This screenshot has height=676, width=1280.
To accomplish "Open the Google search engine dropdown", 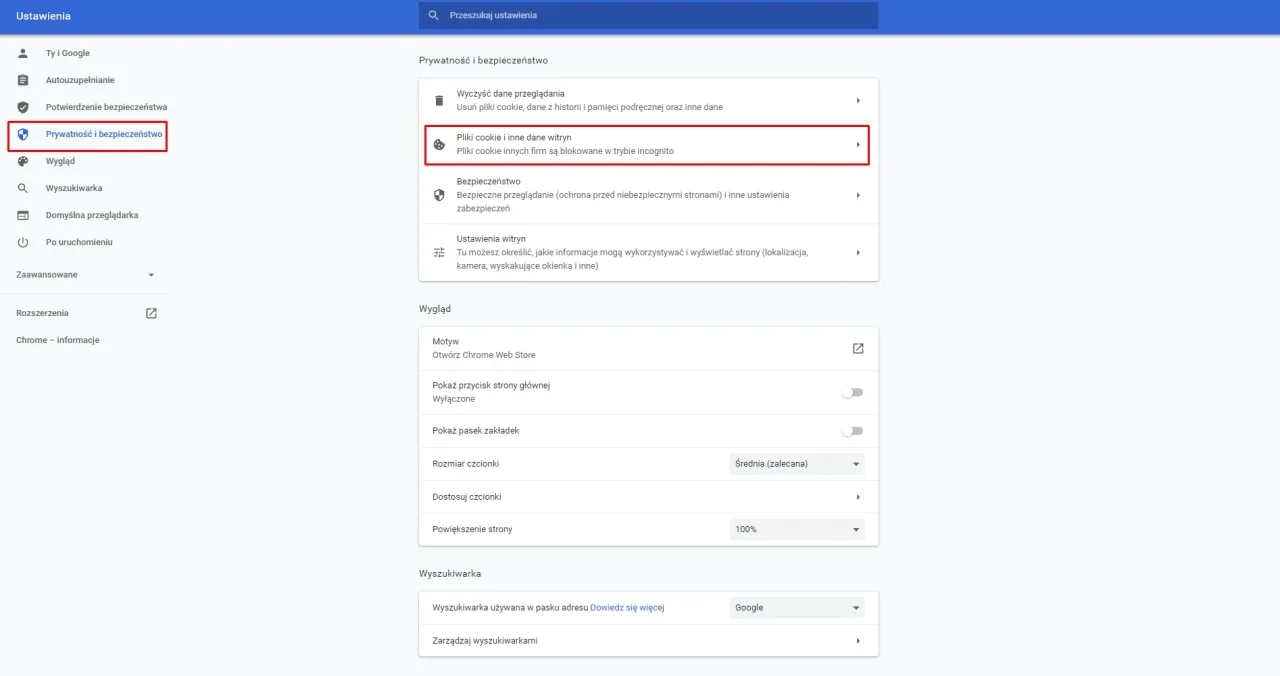I will point(796,607).
